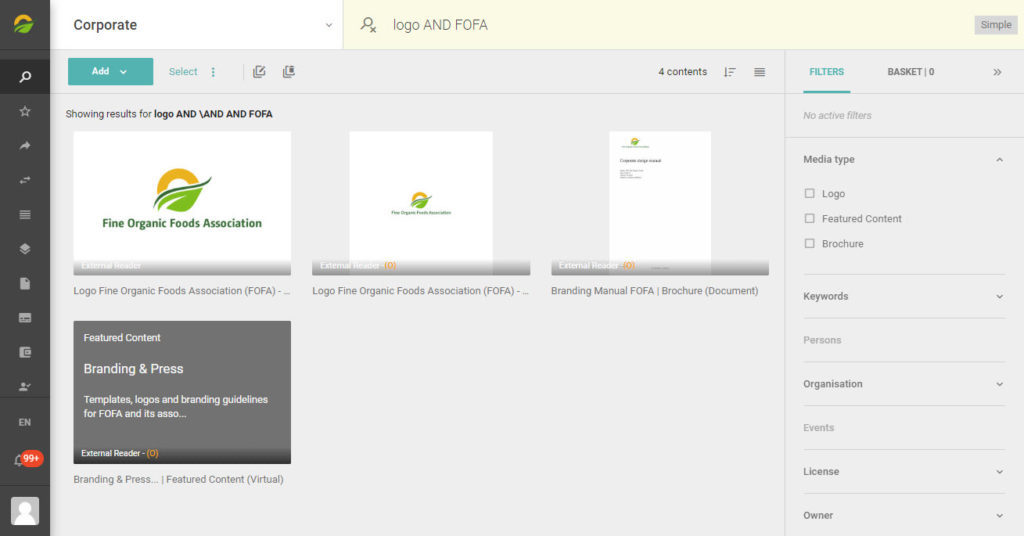Click the Select link
The width and height of the screenshot is (1024, 536).
tap(183, 72)
